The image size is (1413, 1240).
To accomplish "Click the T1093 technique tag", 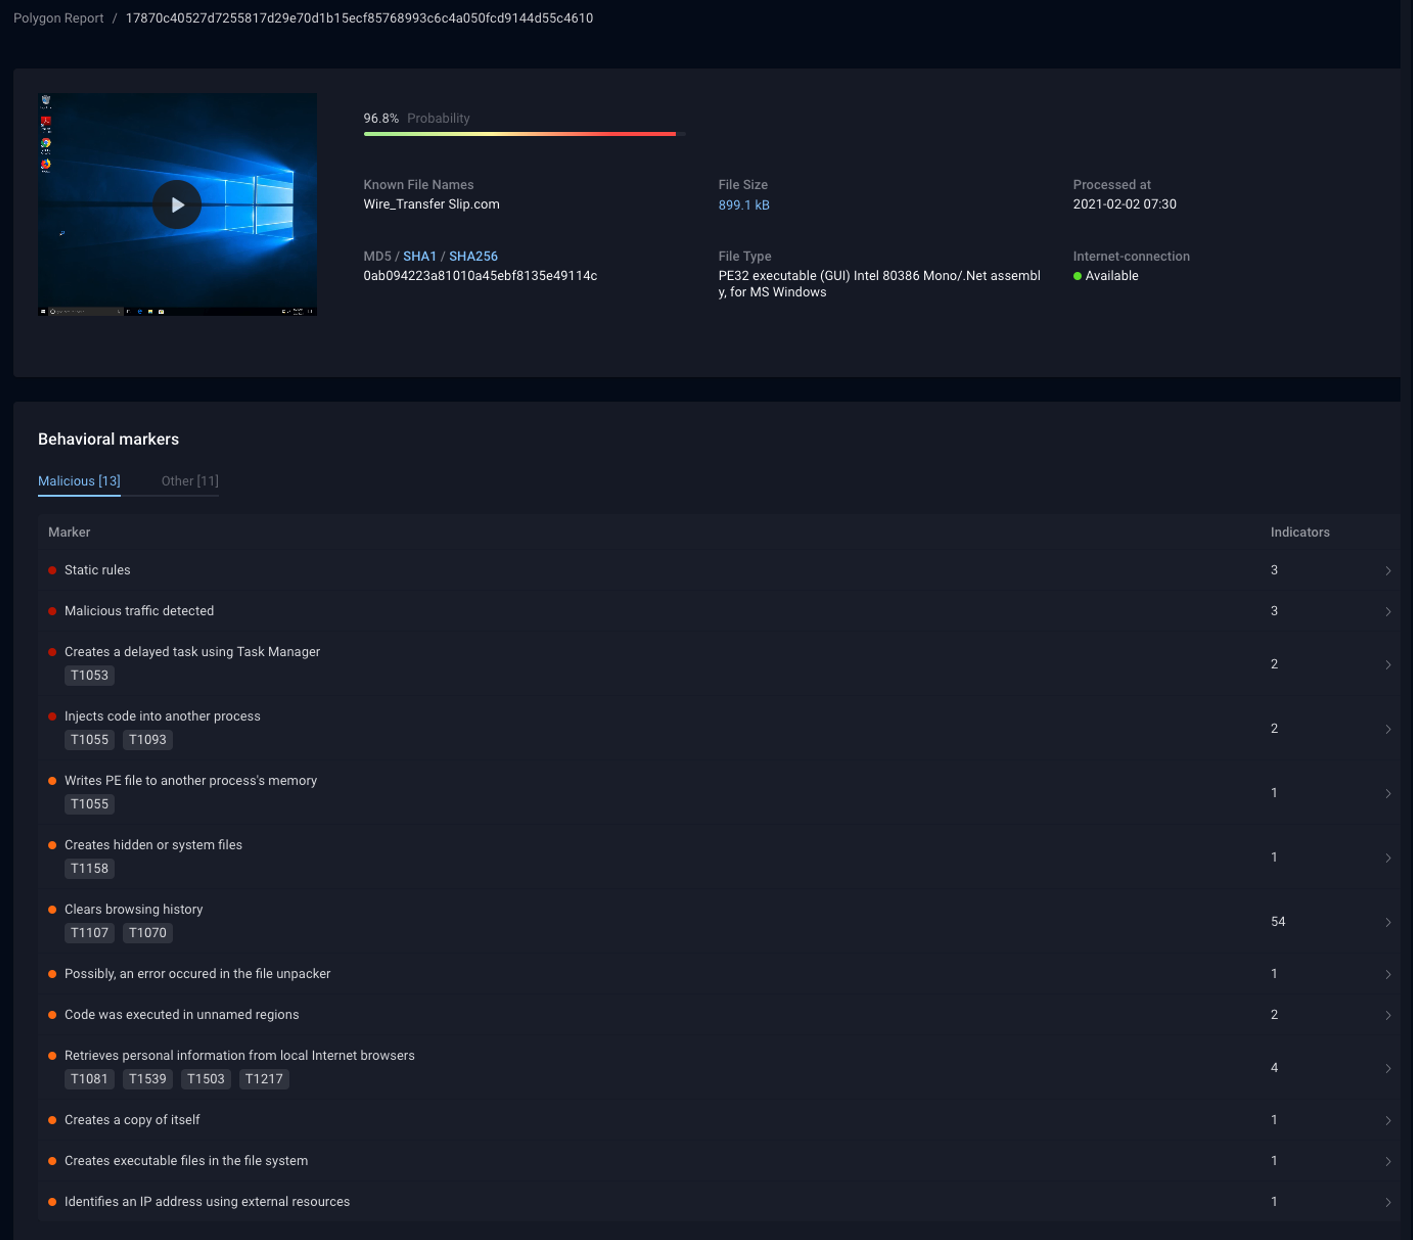I will (148, 740).
